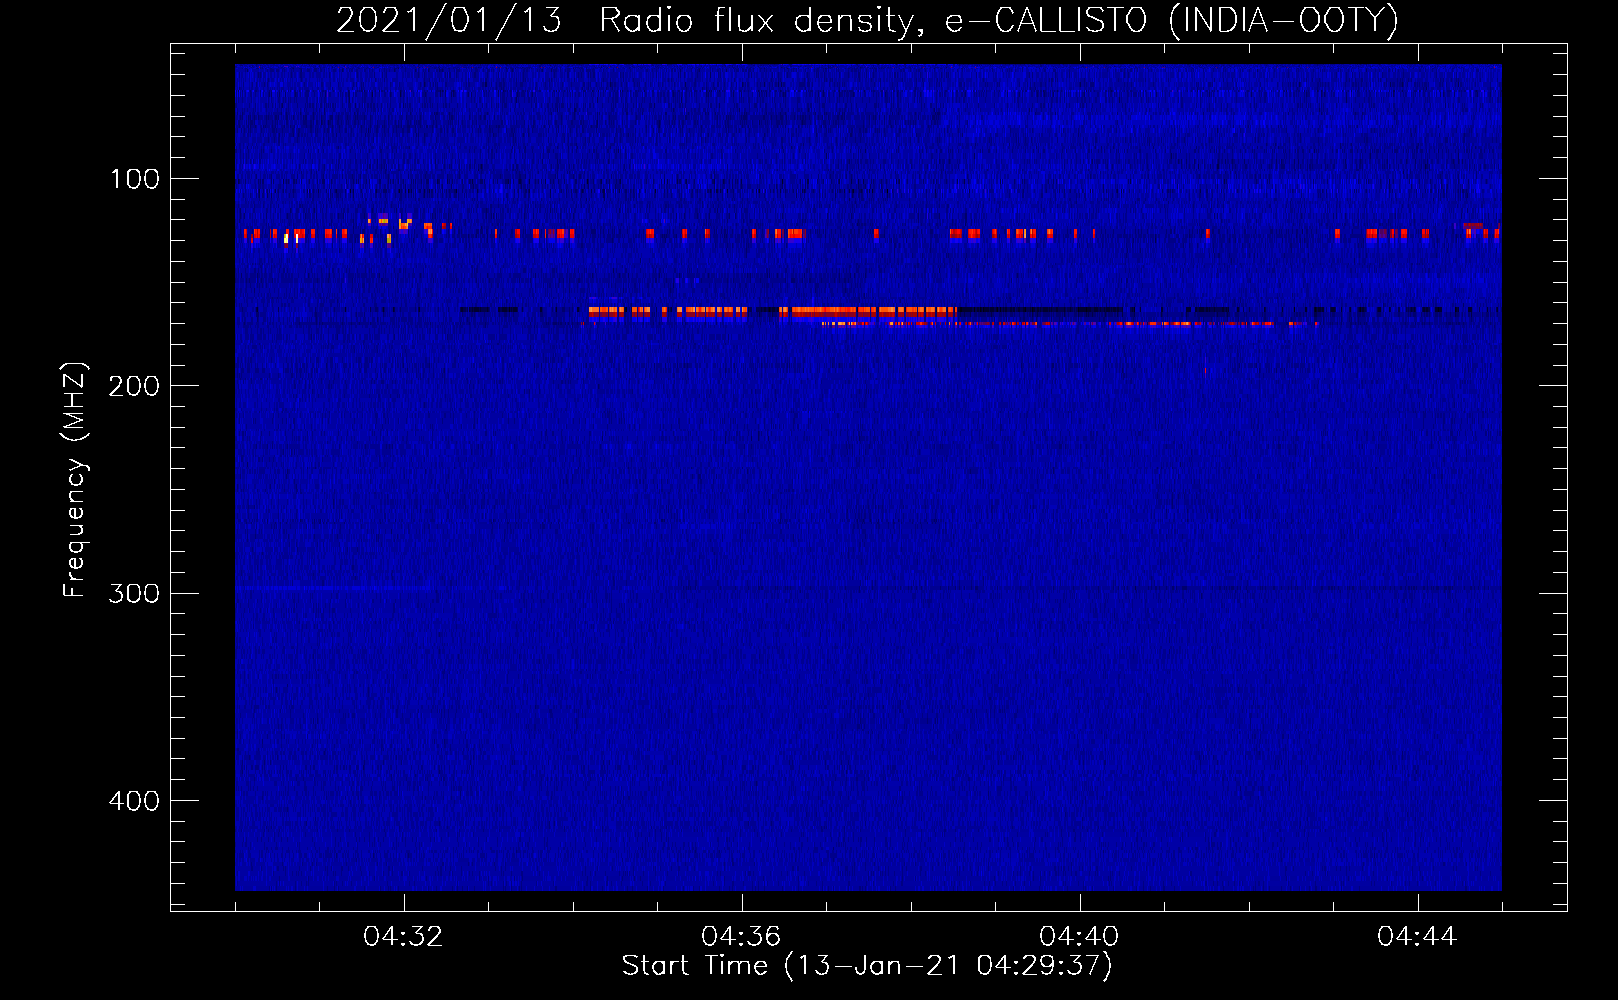Click the 04:44 time tick label
Screen dimensions: 1618x1000
coord(1417,937)
